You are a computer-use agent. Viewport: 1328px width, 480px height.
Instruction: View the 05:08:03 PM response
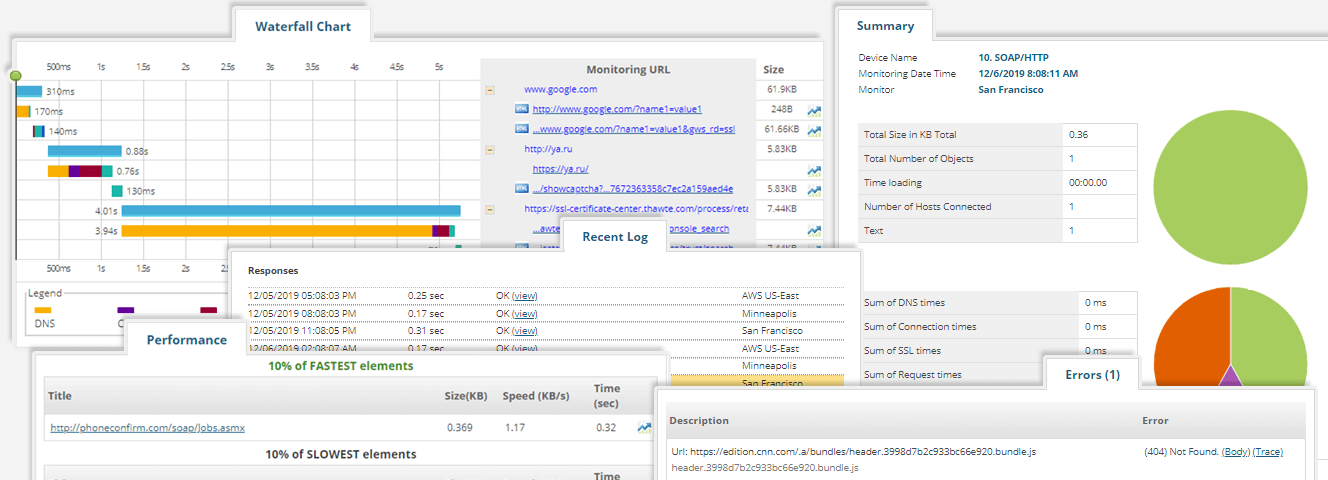(x=524, y=296)
